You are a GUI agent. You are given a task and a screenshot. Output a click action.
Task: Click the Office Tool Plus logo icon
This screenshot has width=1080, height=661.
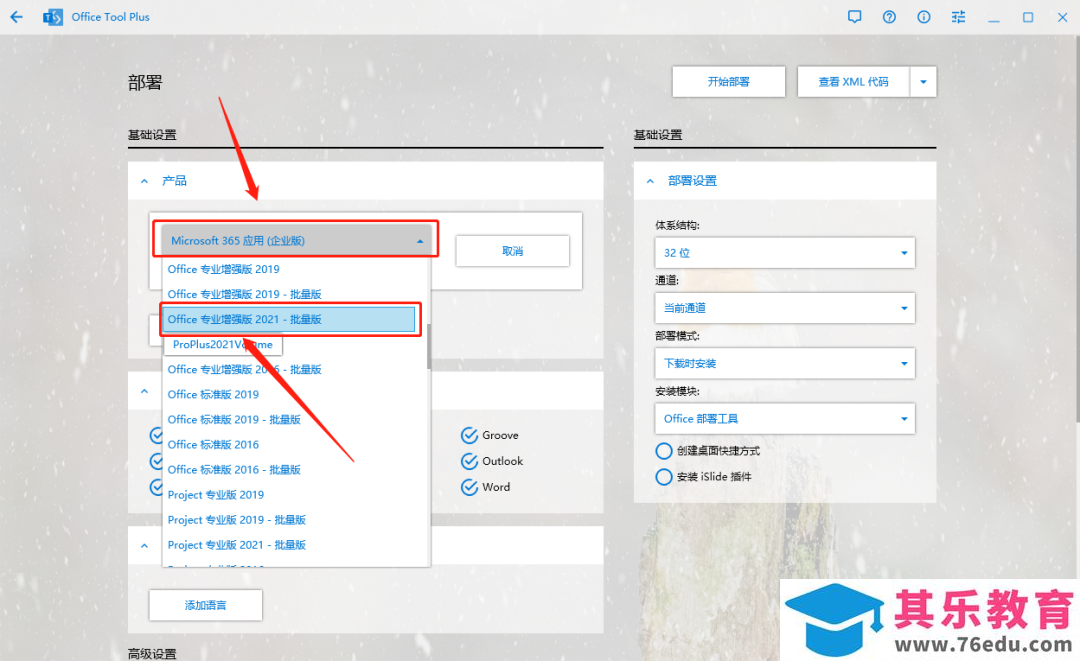(x=52, y=17)
